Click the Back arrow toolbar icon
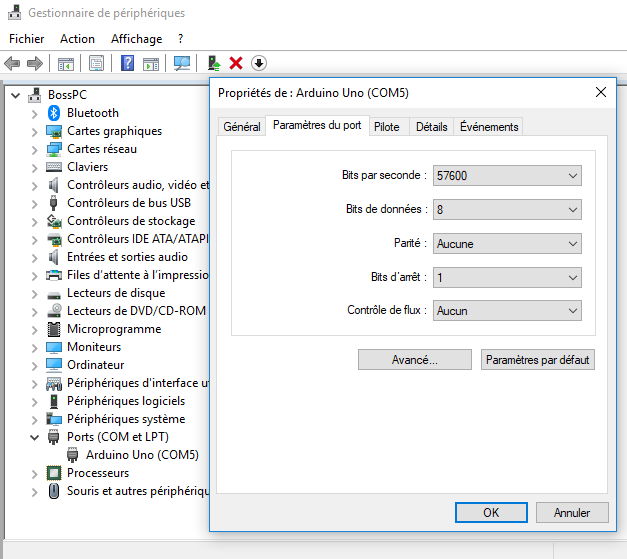The height and width of the screenshot is (559, 627). [x=12, y=63]
